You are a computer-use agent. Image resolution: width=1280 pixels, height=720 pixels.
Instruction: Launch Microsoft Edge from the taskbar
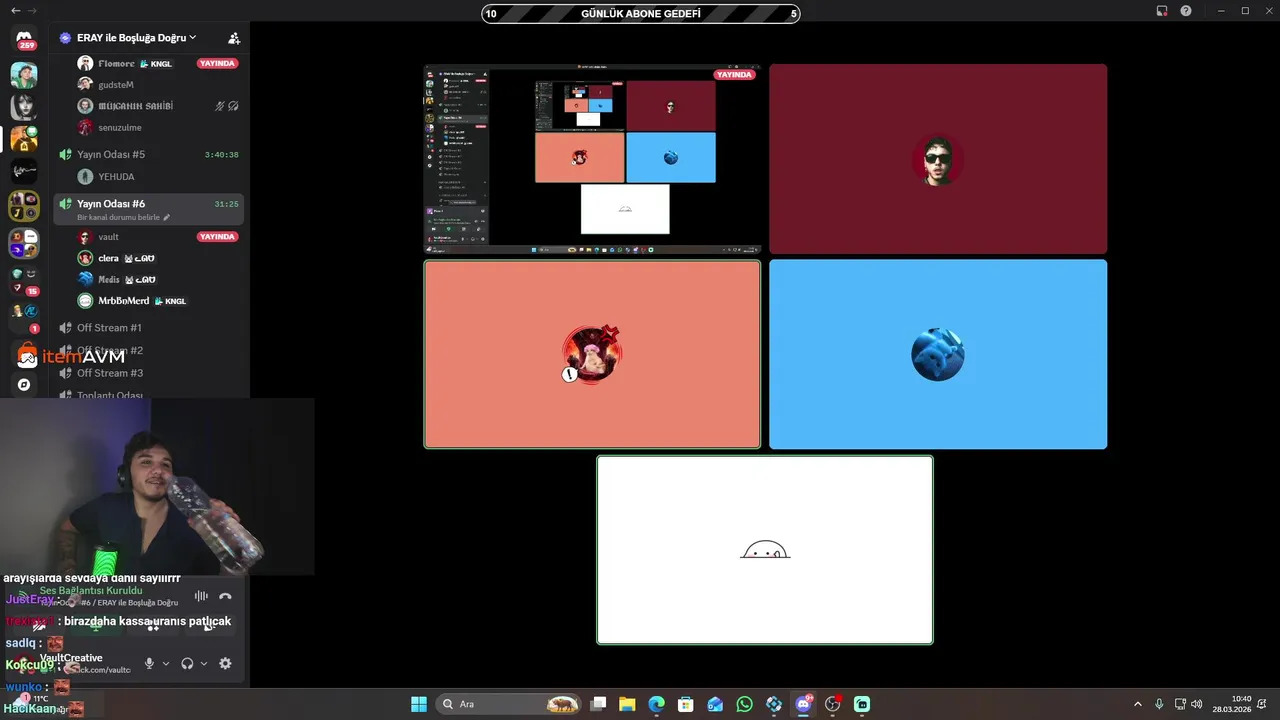(656, 704)
